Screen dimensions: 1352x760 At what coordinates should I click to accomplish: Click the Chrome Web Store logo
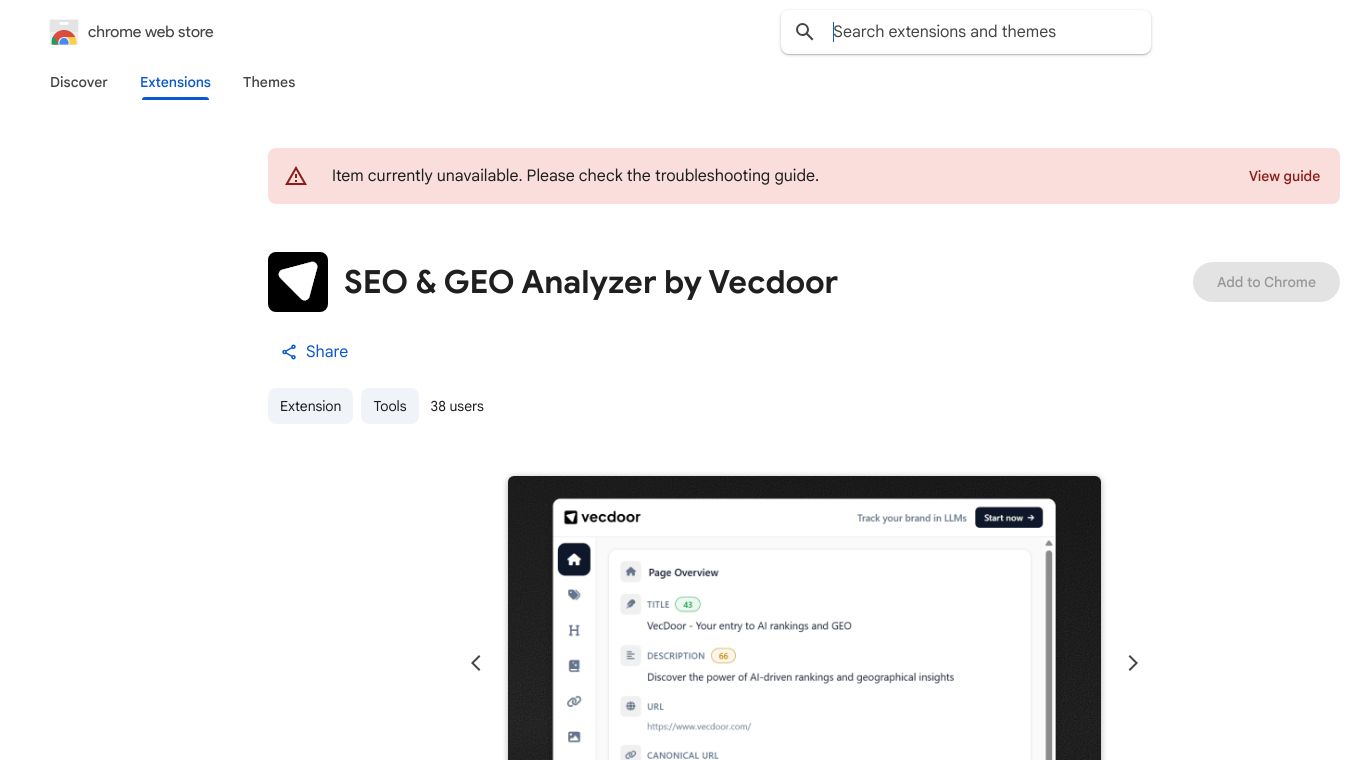coord(64,32)
